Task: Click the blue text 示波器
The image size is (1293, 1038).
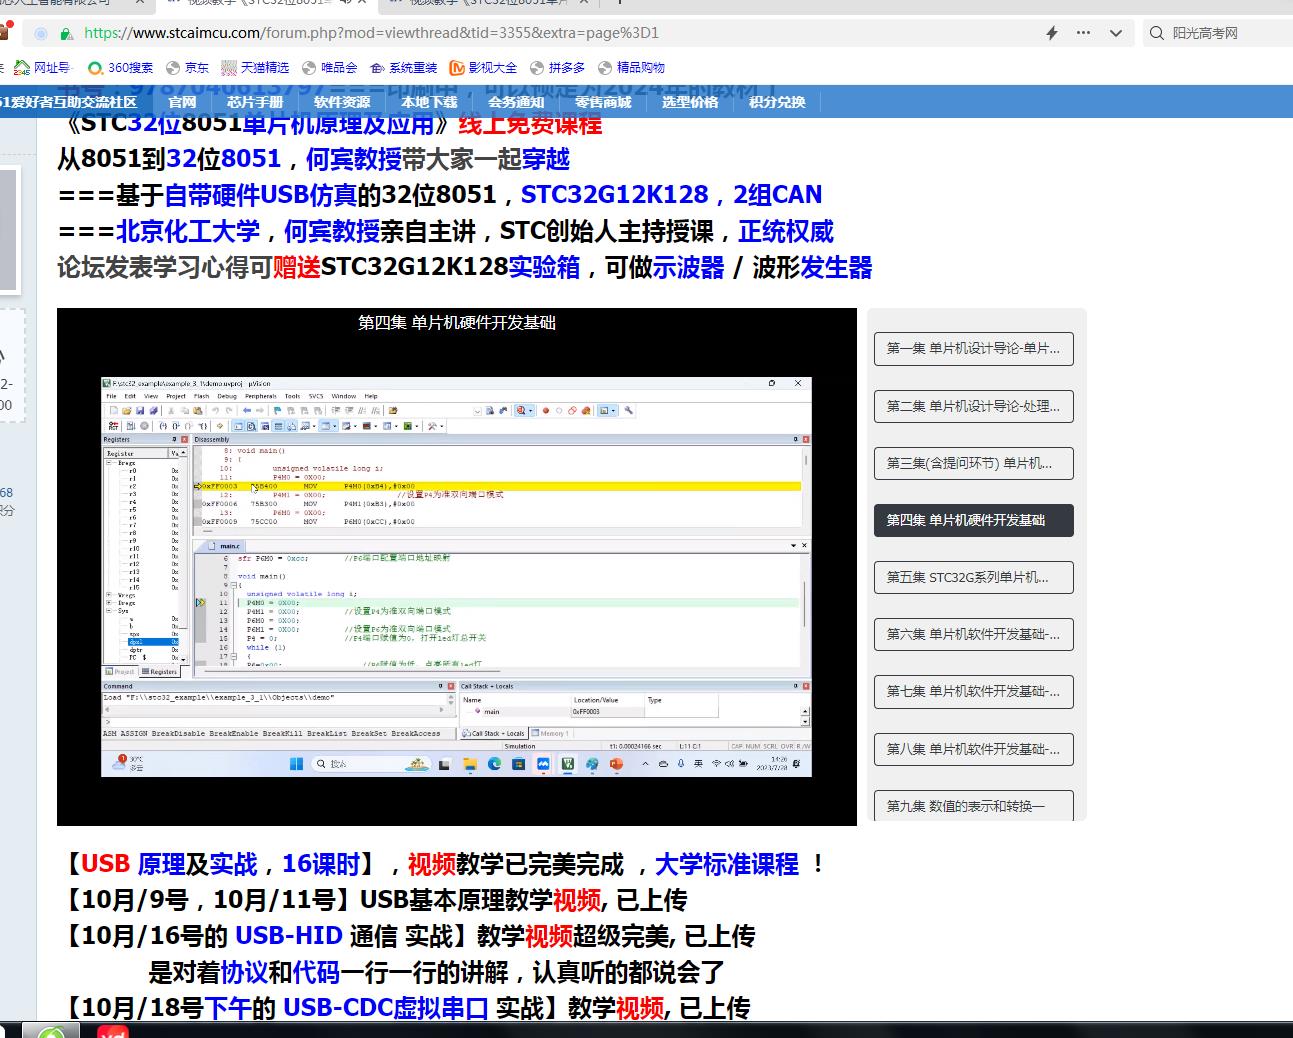Action: pos(688,268)
